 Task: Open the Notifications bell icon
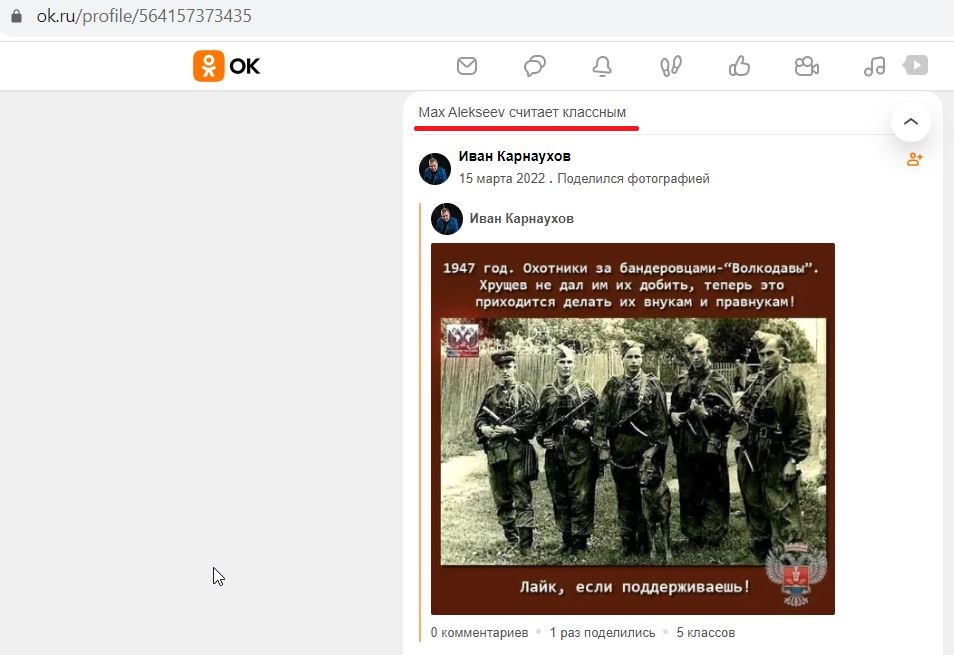click(602, 66)
